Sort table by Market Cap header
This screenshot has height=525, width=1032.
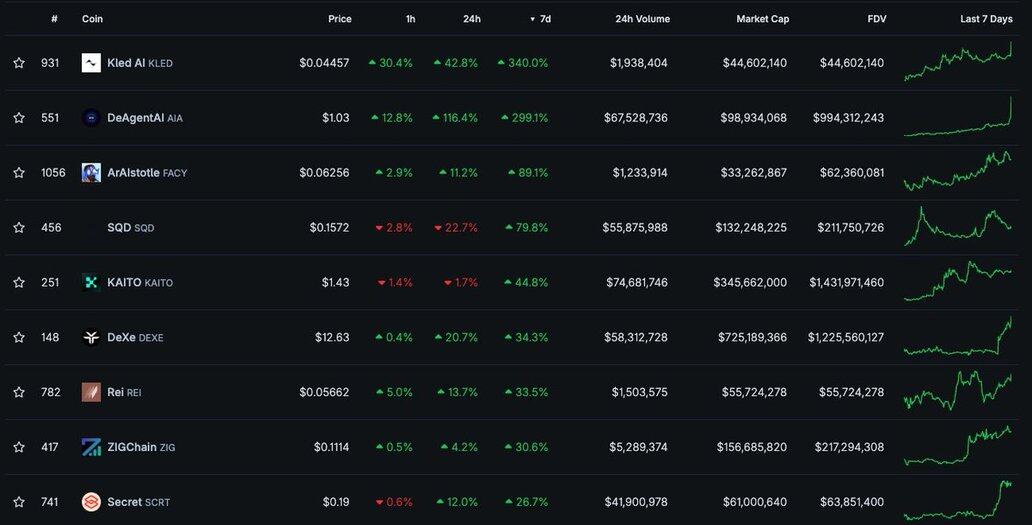pos(762,19)
